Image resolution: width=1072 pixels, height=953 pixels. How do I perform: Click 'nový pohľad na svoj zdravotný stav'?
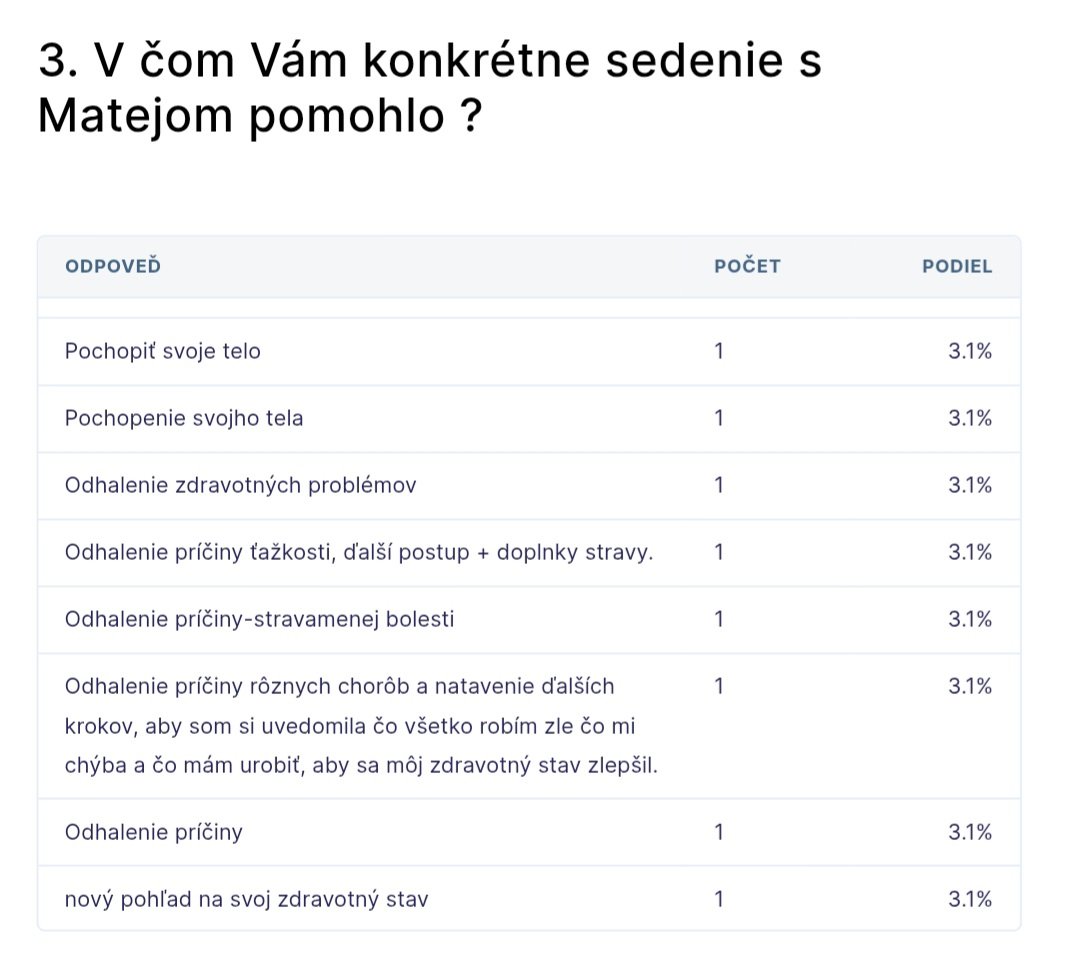coord(246,899)
